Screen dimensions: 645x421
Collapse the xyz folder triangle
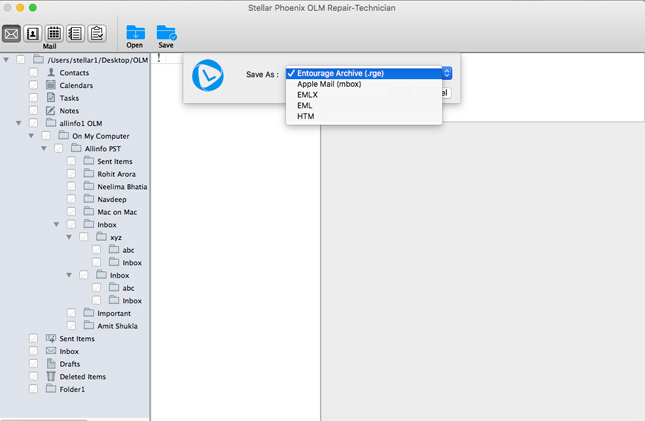click(x=69, y=237)
